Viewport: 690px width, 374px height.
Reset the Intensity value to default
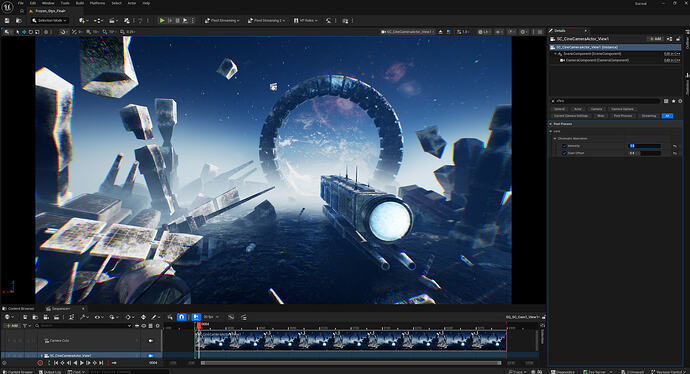click(x=675, y=146)
